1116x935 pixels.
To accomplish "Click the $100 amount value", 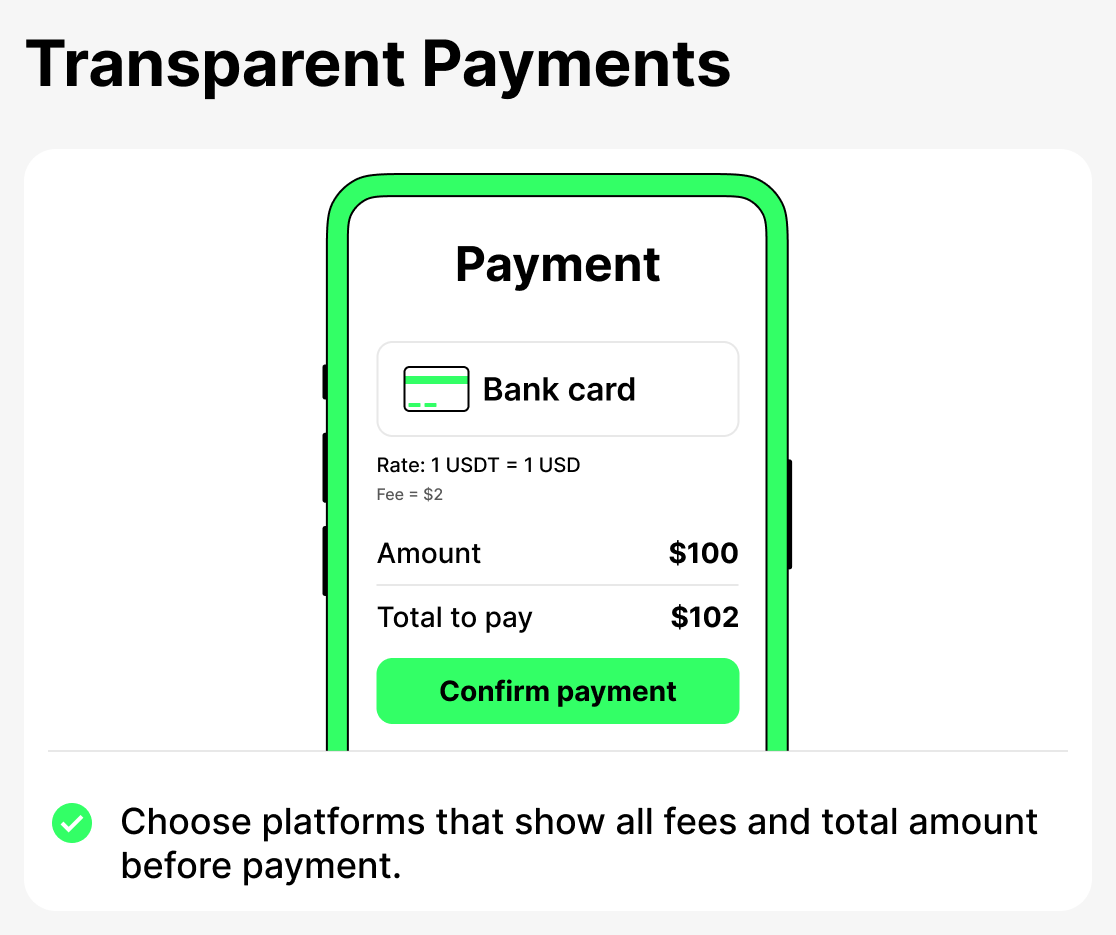I will 703,553.
